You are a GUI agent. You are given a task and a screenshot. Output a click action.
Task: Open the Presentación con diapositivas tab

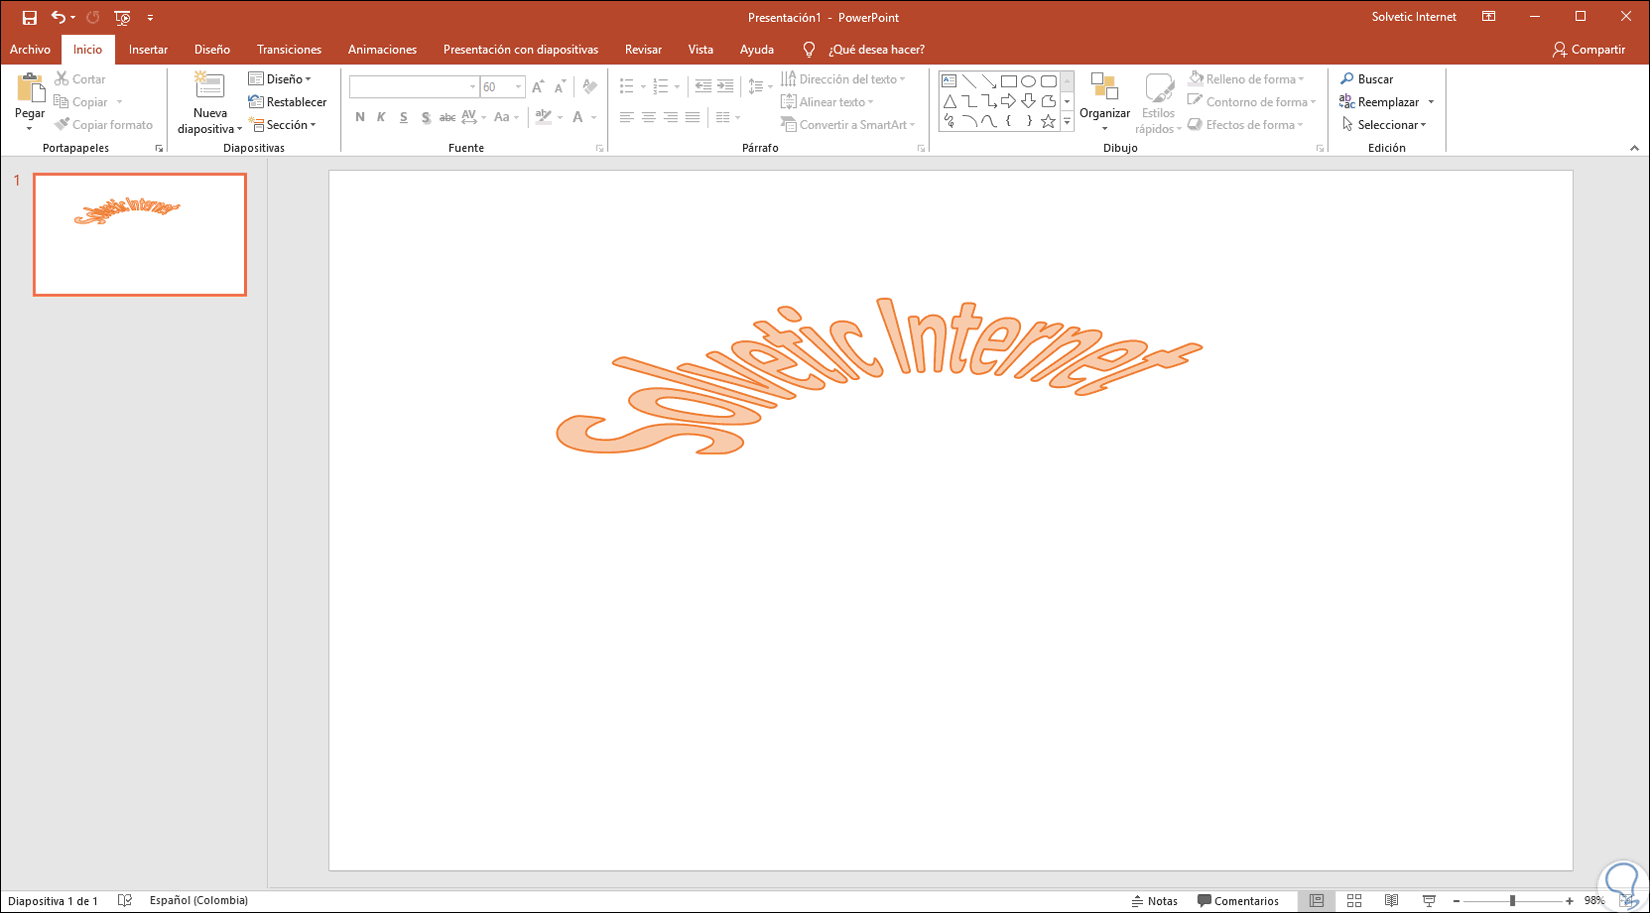tap(521, 49)
